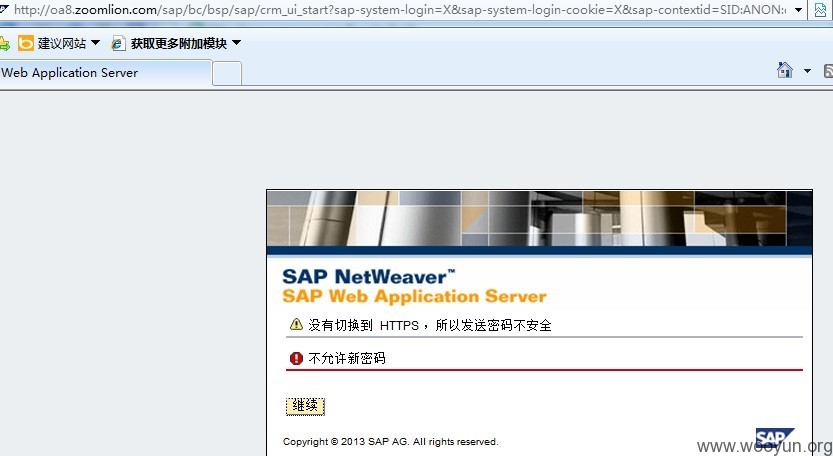833x456 pixels.
Task: Click the 不允许新密码 error message text
Action: pyautogui.click(x=346, y=359)
